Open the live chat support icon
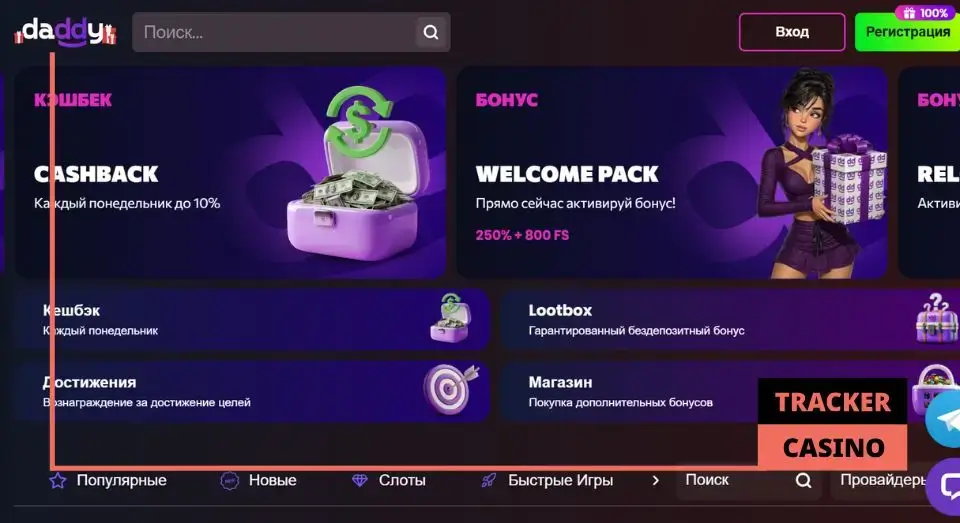 945,486
